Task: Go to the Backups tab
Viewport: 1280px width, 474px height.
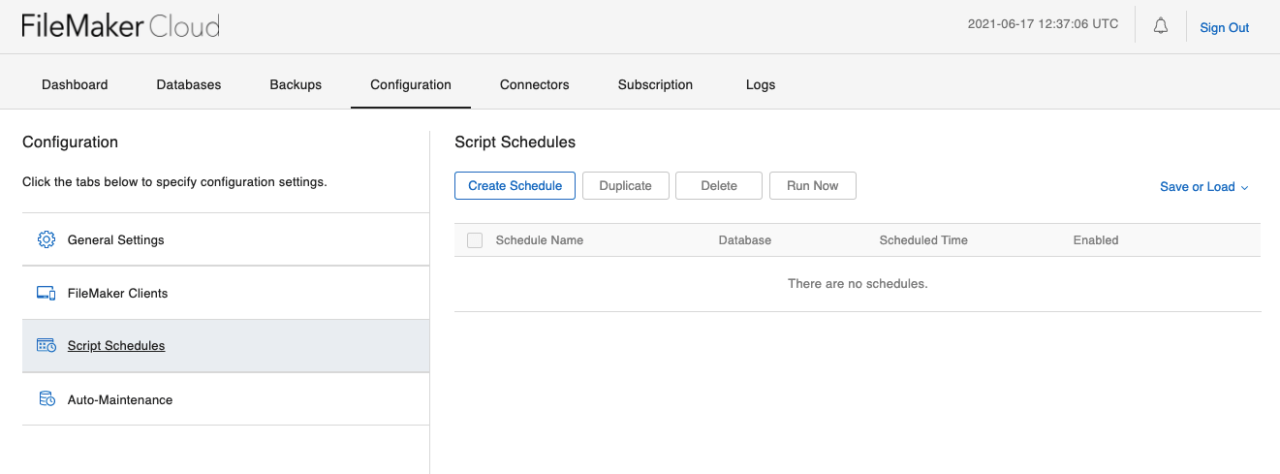Action: 296,85
